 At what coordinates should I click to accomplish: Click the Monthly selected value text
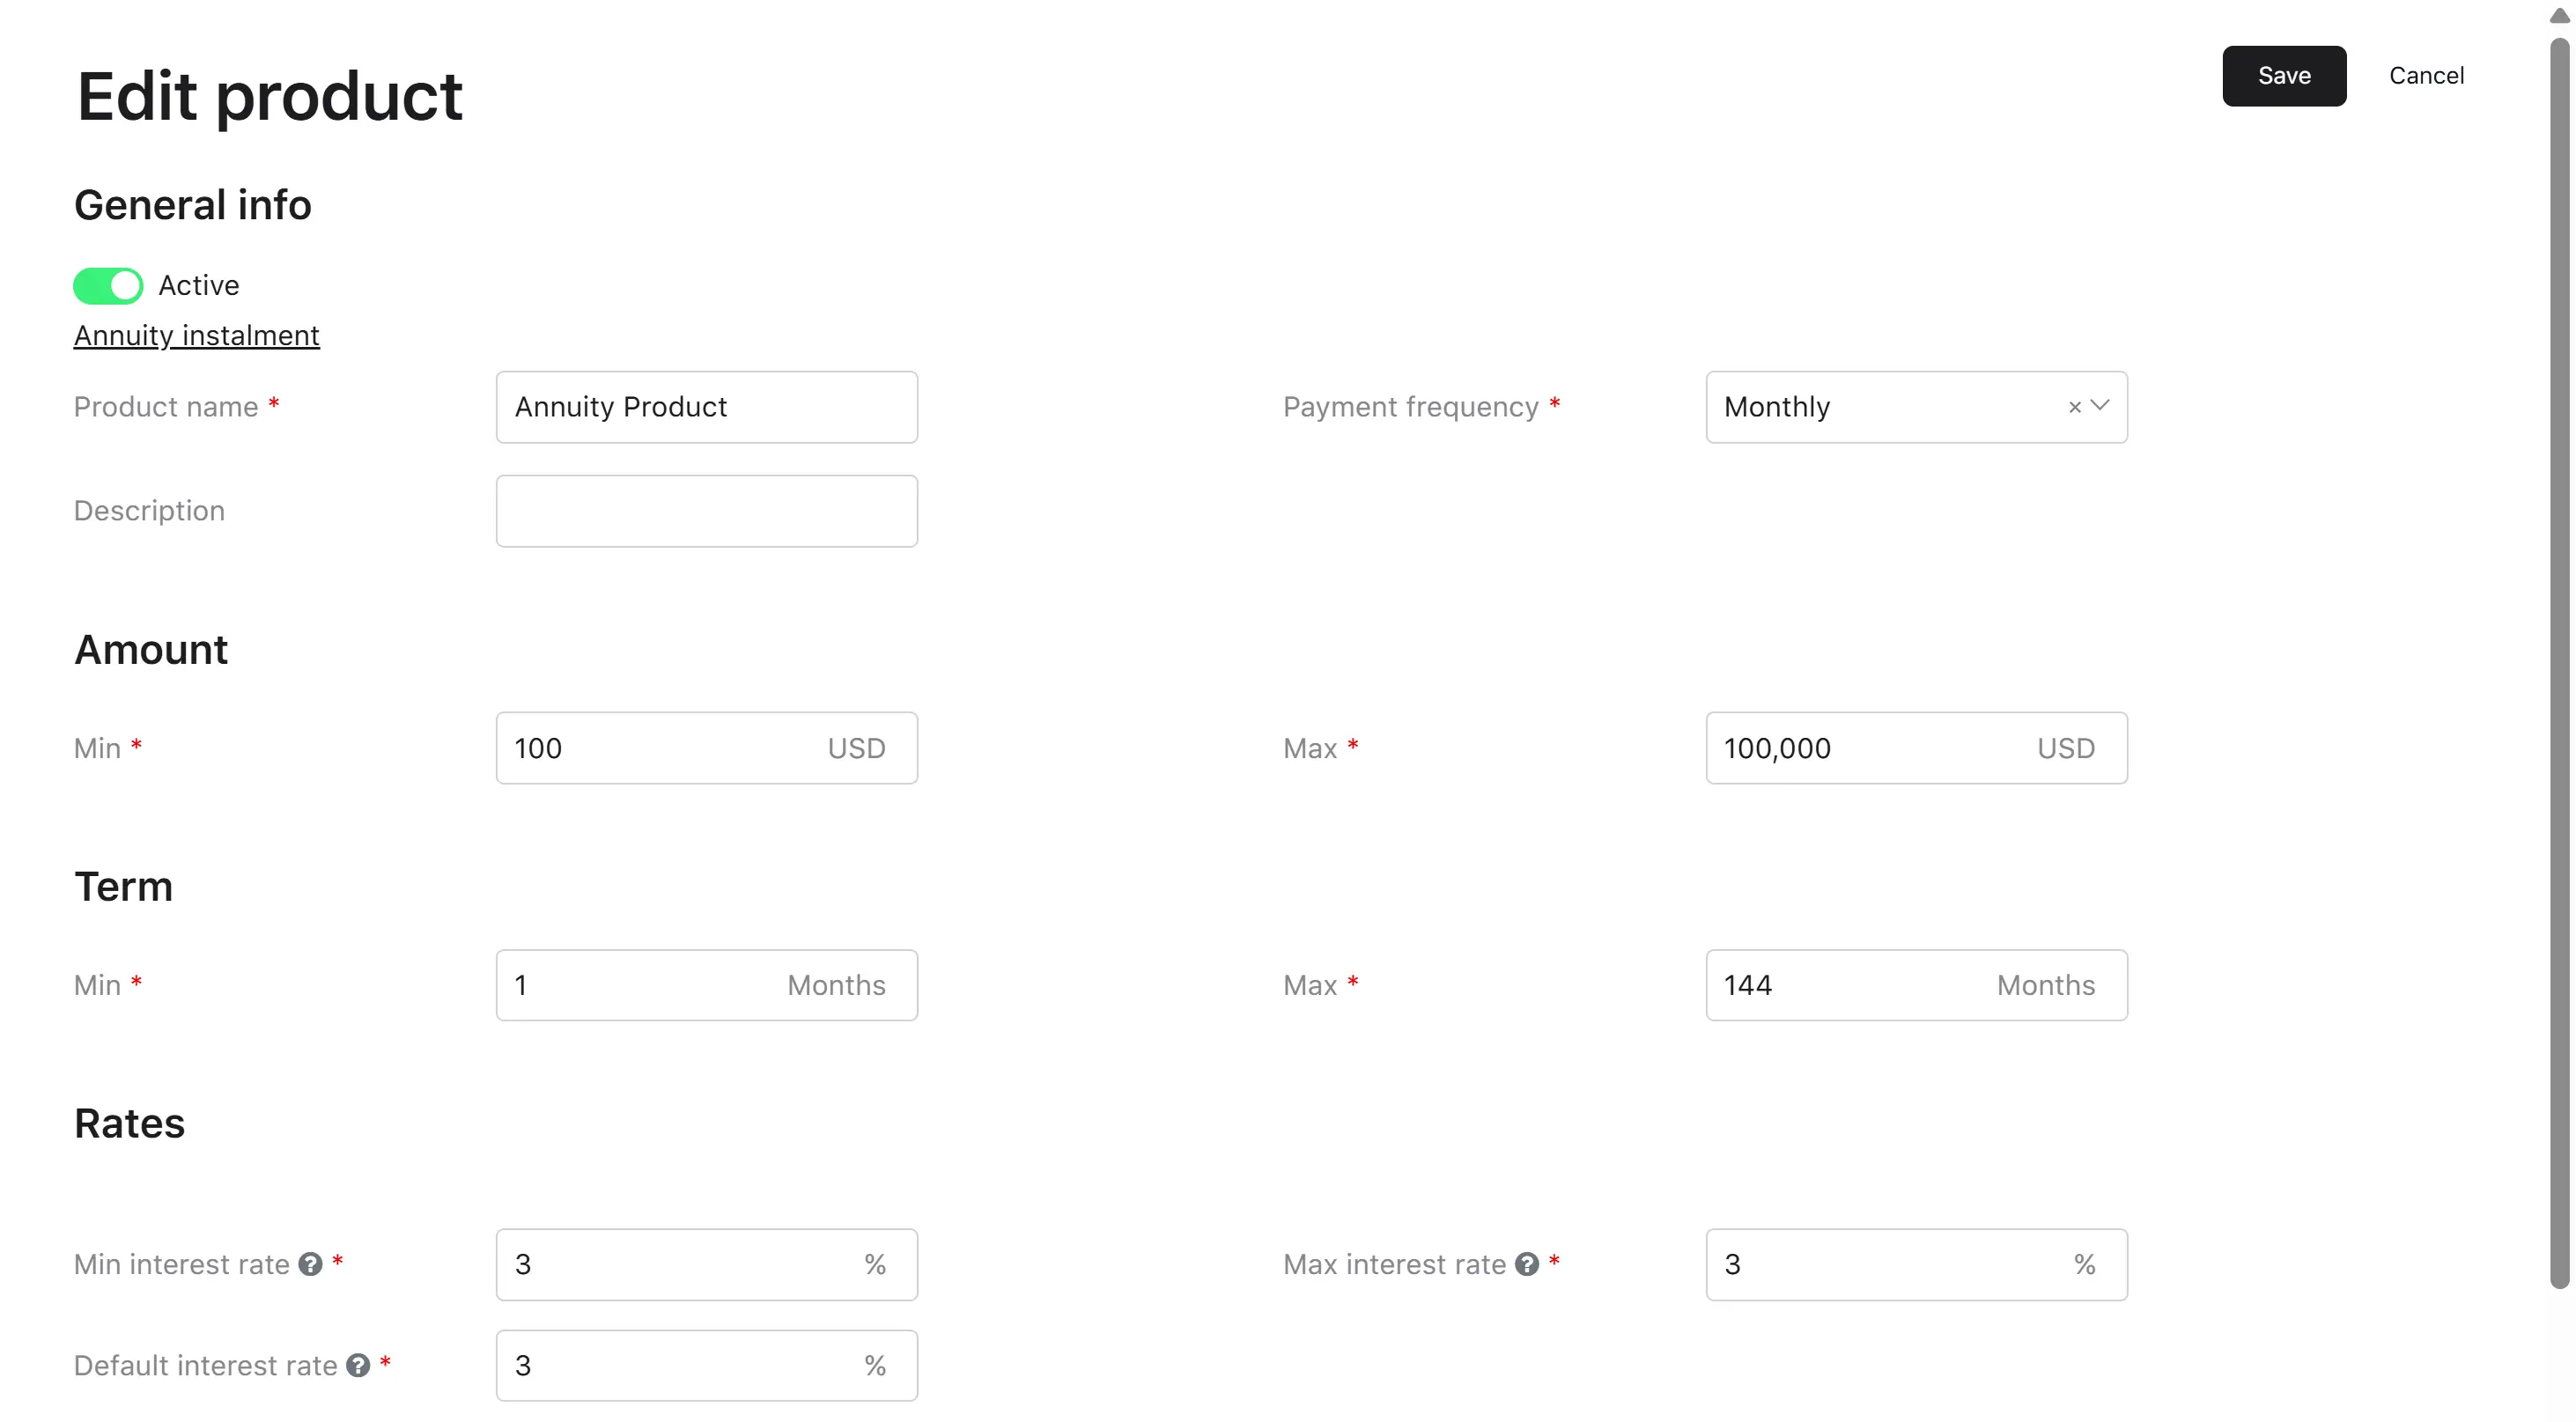coord(1777,407)
